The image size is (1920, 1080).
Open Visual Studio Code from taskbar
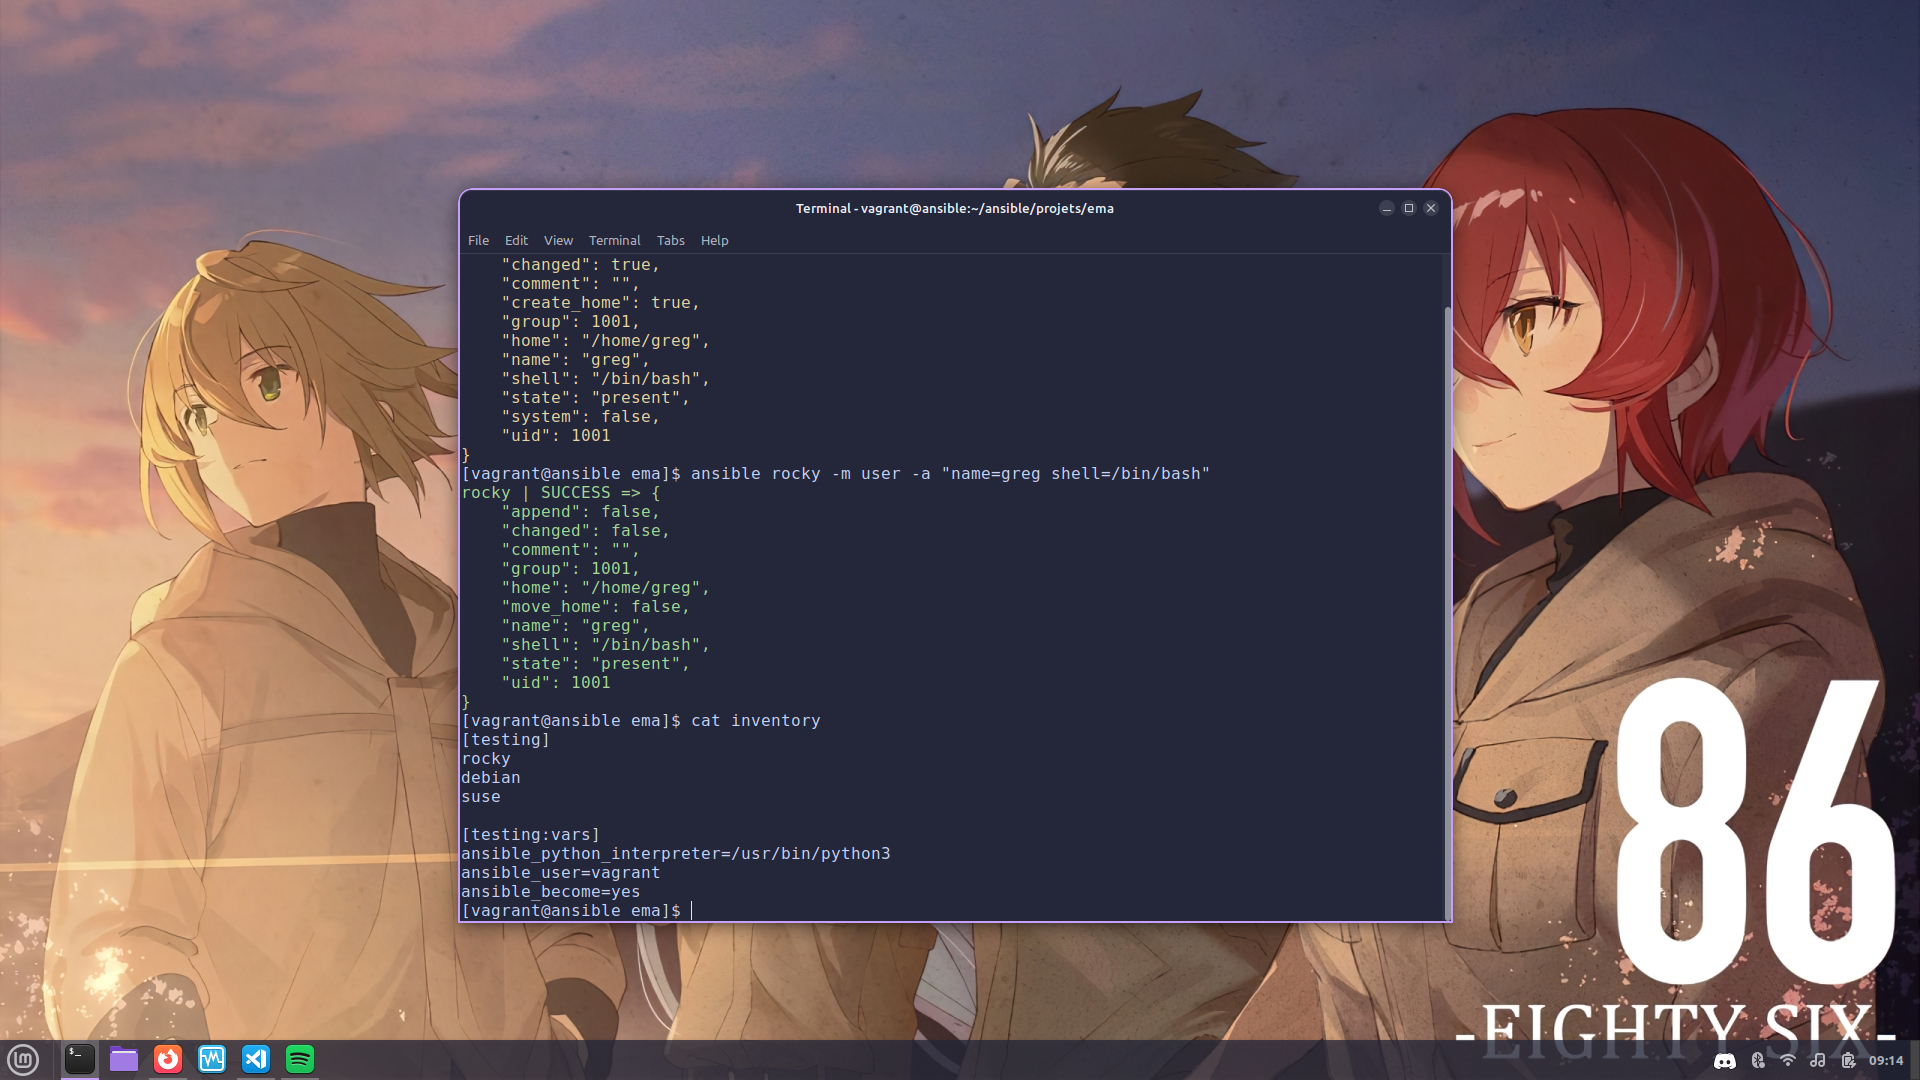point(256,1059)
